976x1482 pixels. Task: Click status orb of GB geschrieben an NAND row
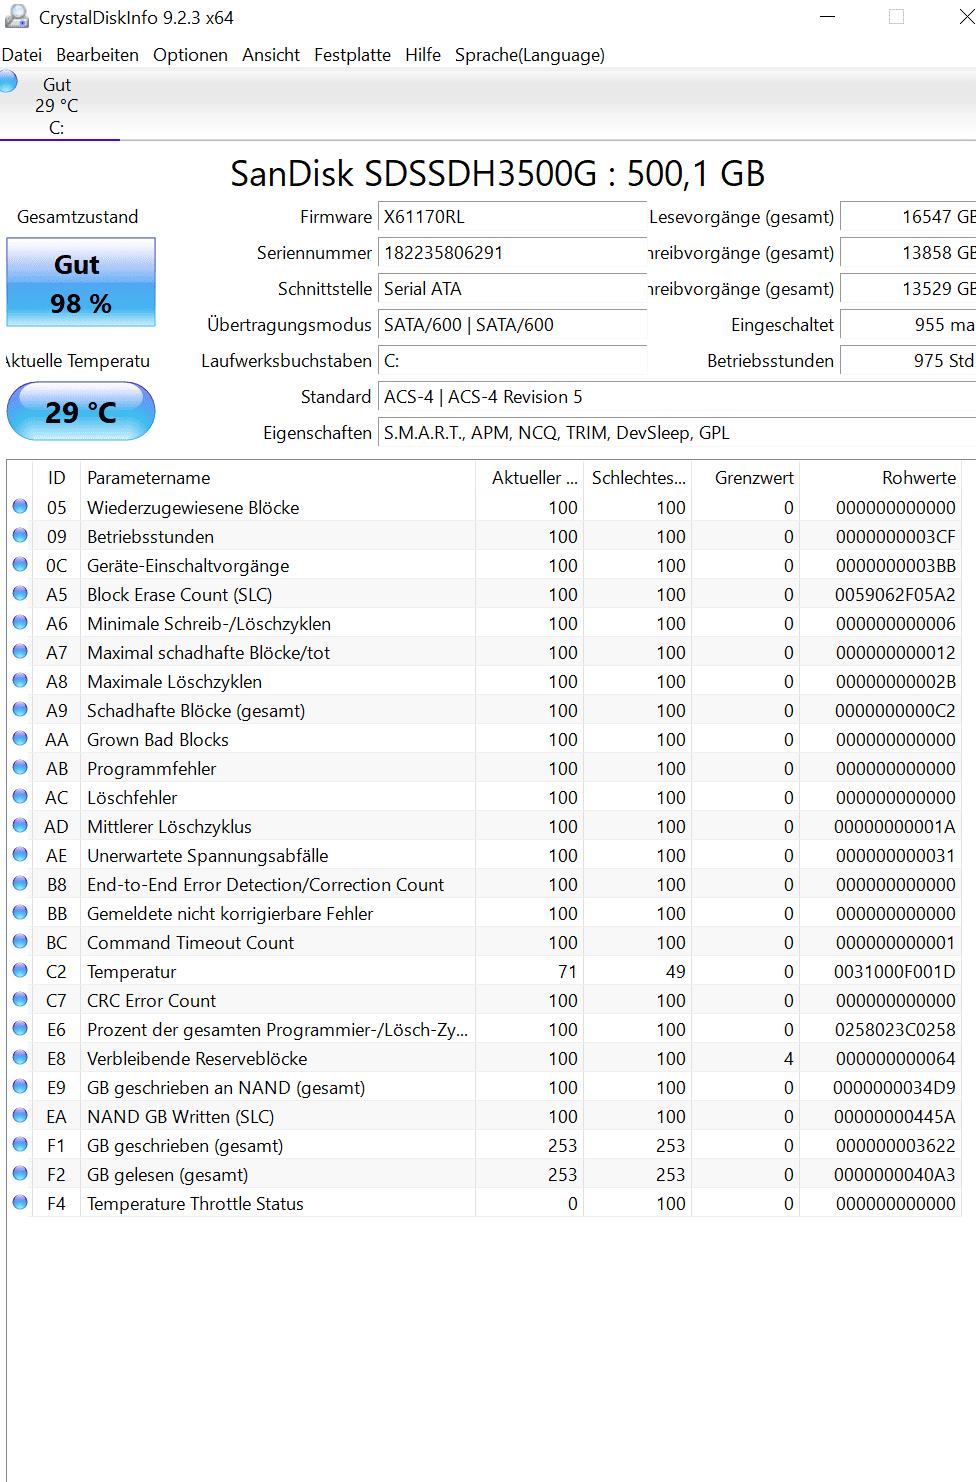[20, 1086]
